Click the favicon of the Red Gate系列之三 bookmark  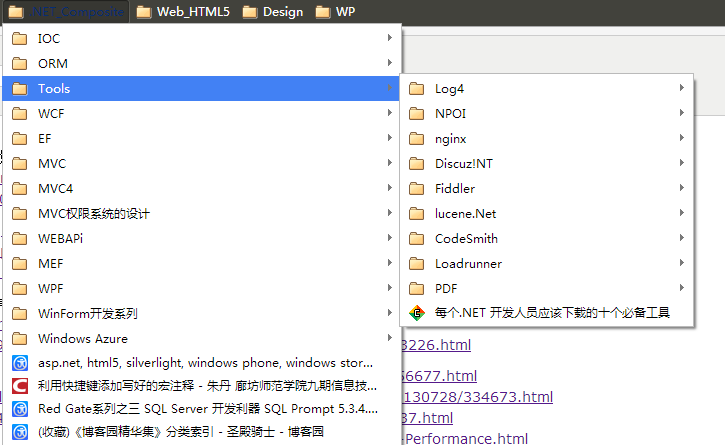click(x=20, y=409)
